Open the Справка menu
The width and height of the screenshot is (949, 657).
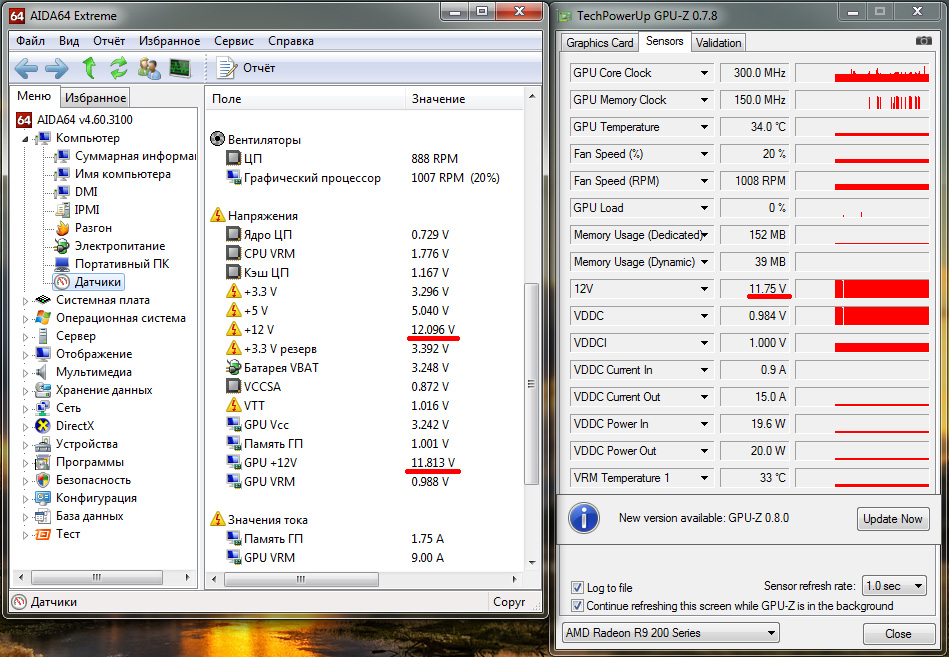pyautogui.click(x=291, y=41)
